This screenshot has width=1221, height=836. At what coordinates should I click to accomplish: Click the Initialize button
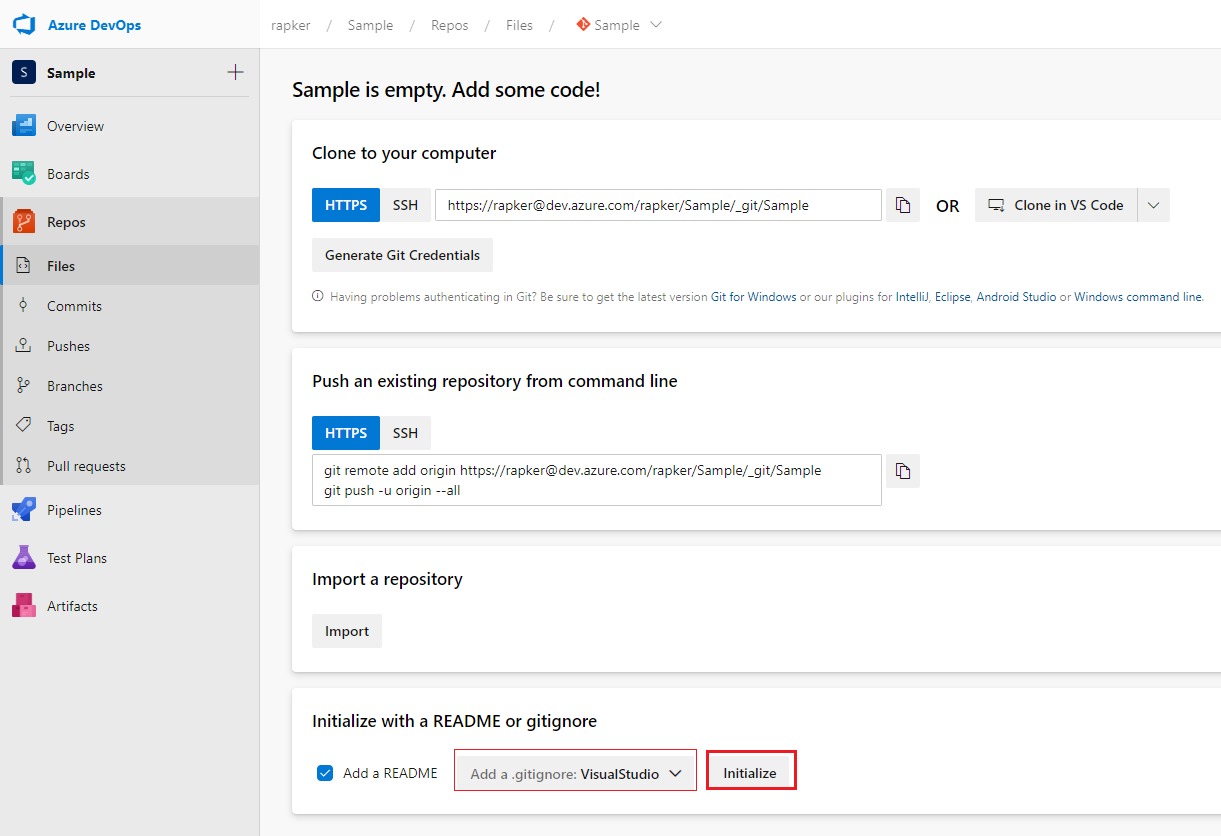tap(750, 772)
